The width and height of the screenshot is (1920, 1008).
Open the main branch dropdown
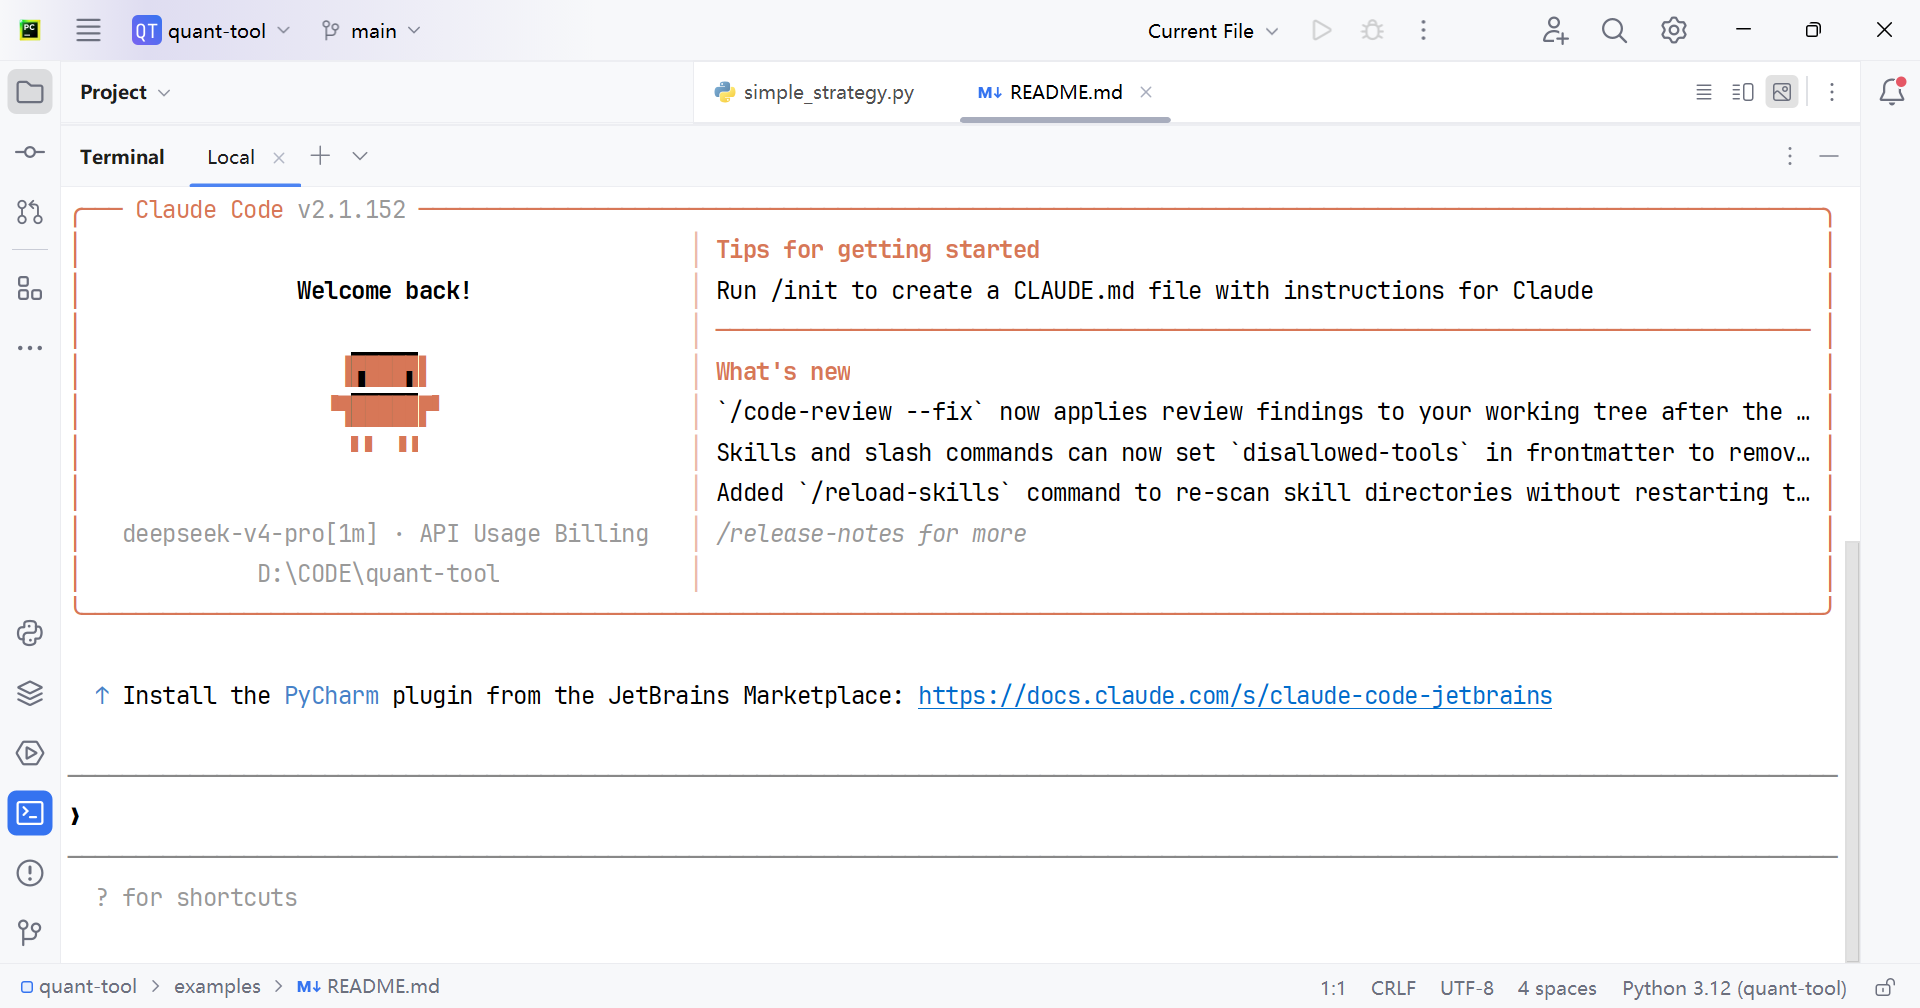(x=372, y=30)
